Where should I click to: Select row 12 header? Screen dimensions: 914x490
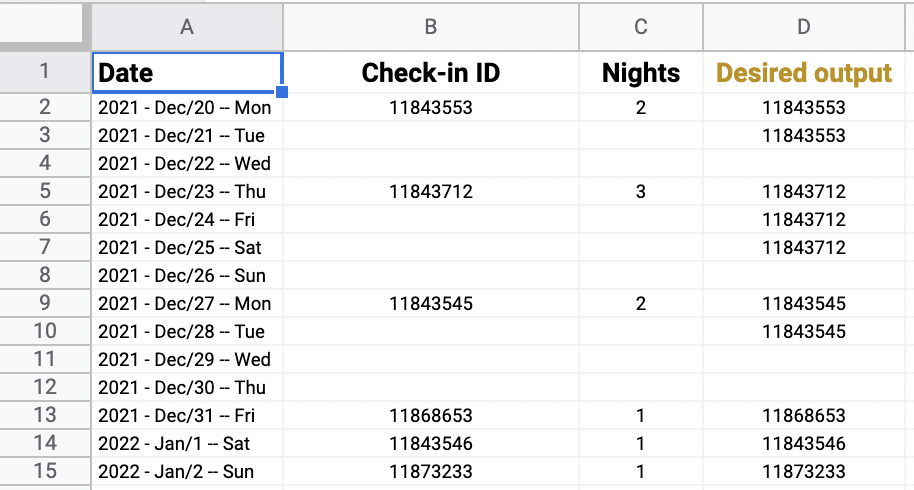(45, 387)
